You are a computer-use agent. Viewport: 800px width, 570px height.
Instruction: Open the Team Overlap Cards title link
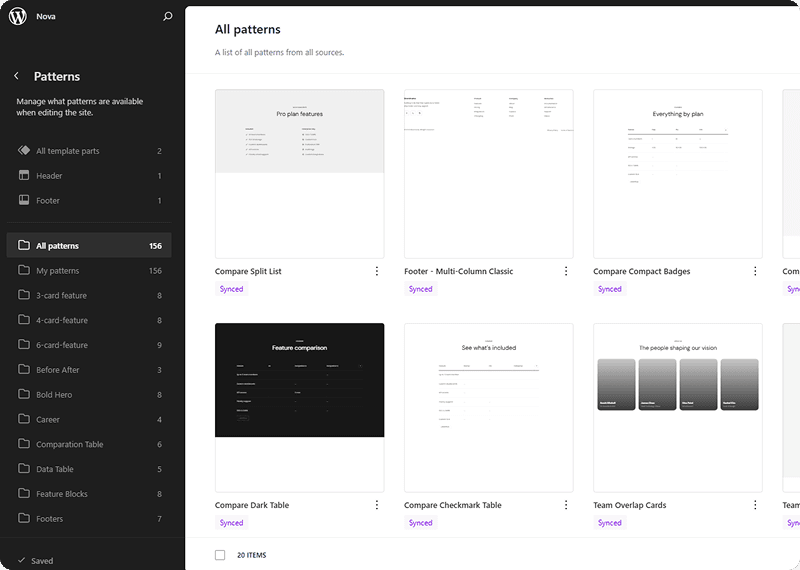click(629, 505)
